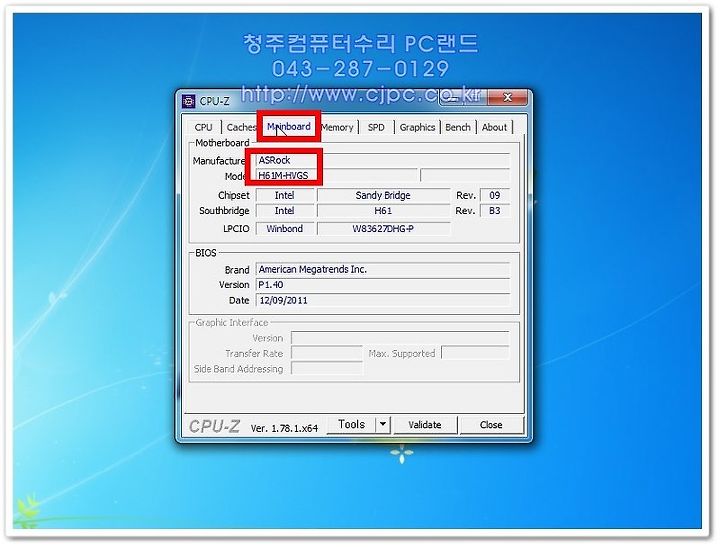Click the Intel southbridge vendor value
The height and width of the screenshot is (547, 720).
point(285,211)
